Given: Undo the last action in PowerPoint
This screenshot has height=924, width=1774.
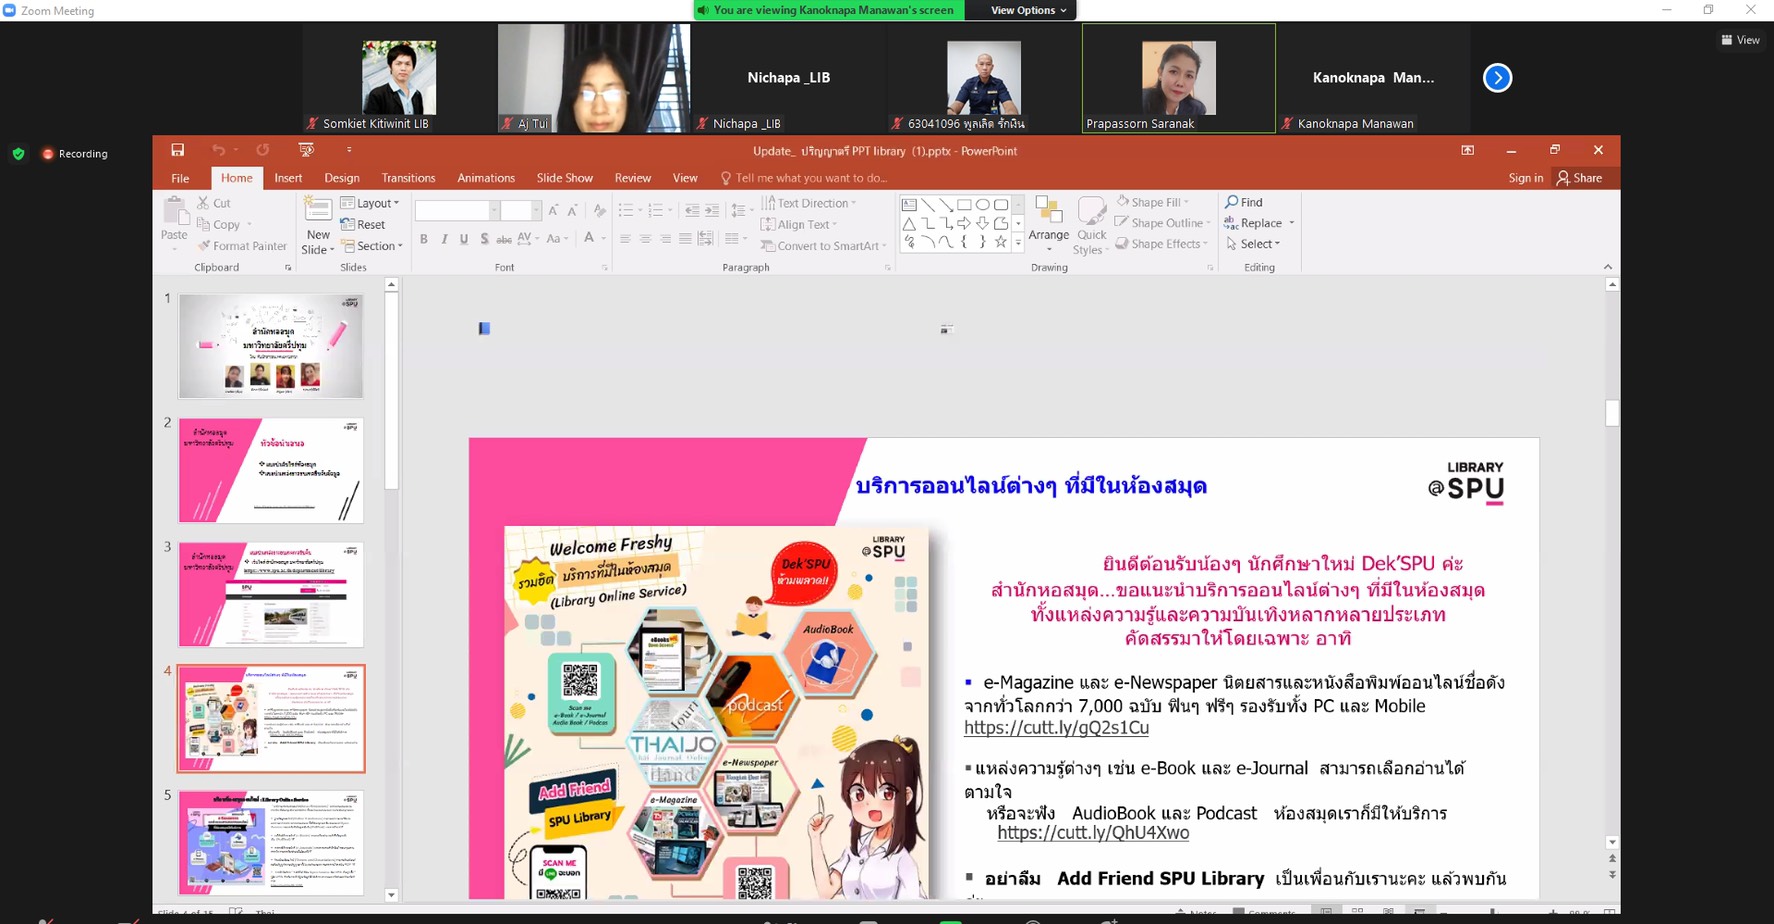Looking at the screenshot, I should [218, 150].
